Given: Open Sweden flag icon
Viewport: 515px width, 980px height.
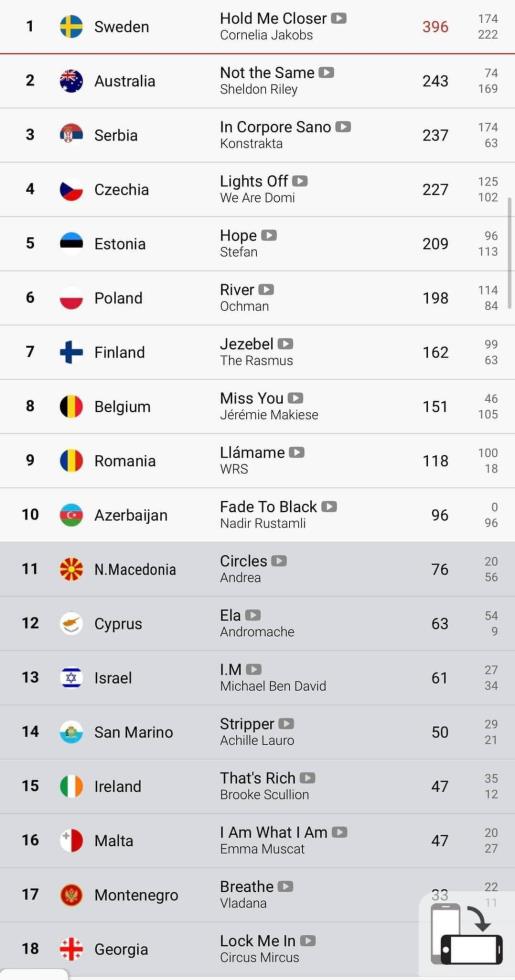Looking at the screenshot, I should [71, 26].
